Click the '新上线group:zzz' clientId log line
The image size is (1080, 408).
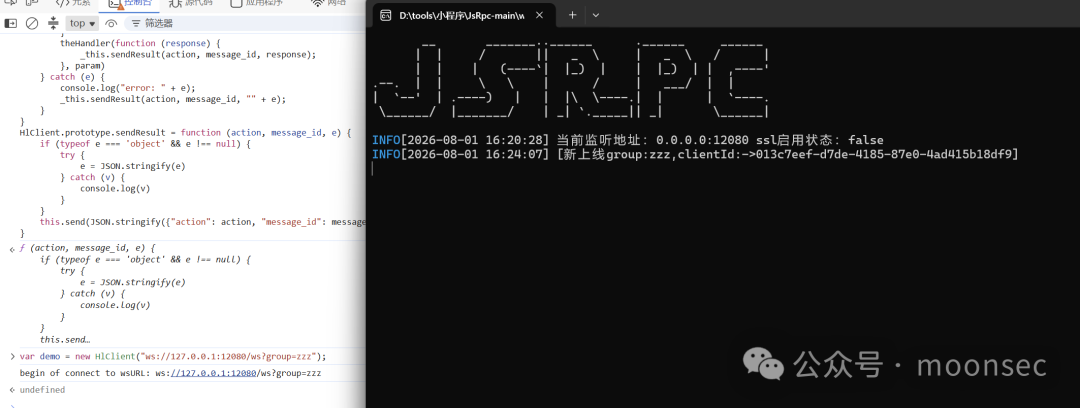(x=695, y=154)
